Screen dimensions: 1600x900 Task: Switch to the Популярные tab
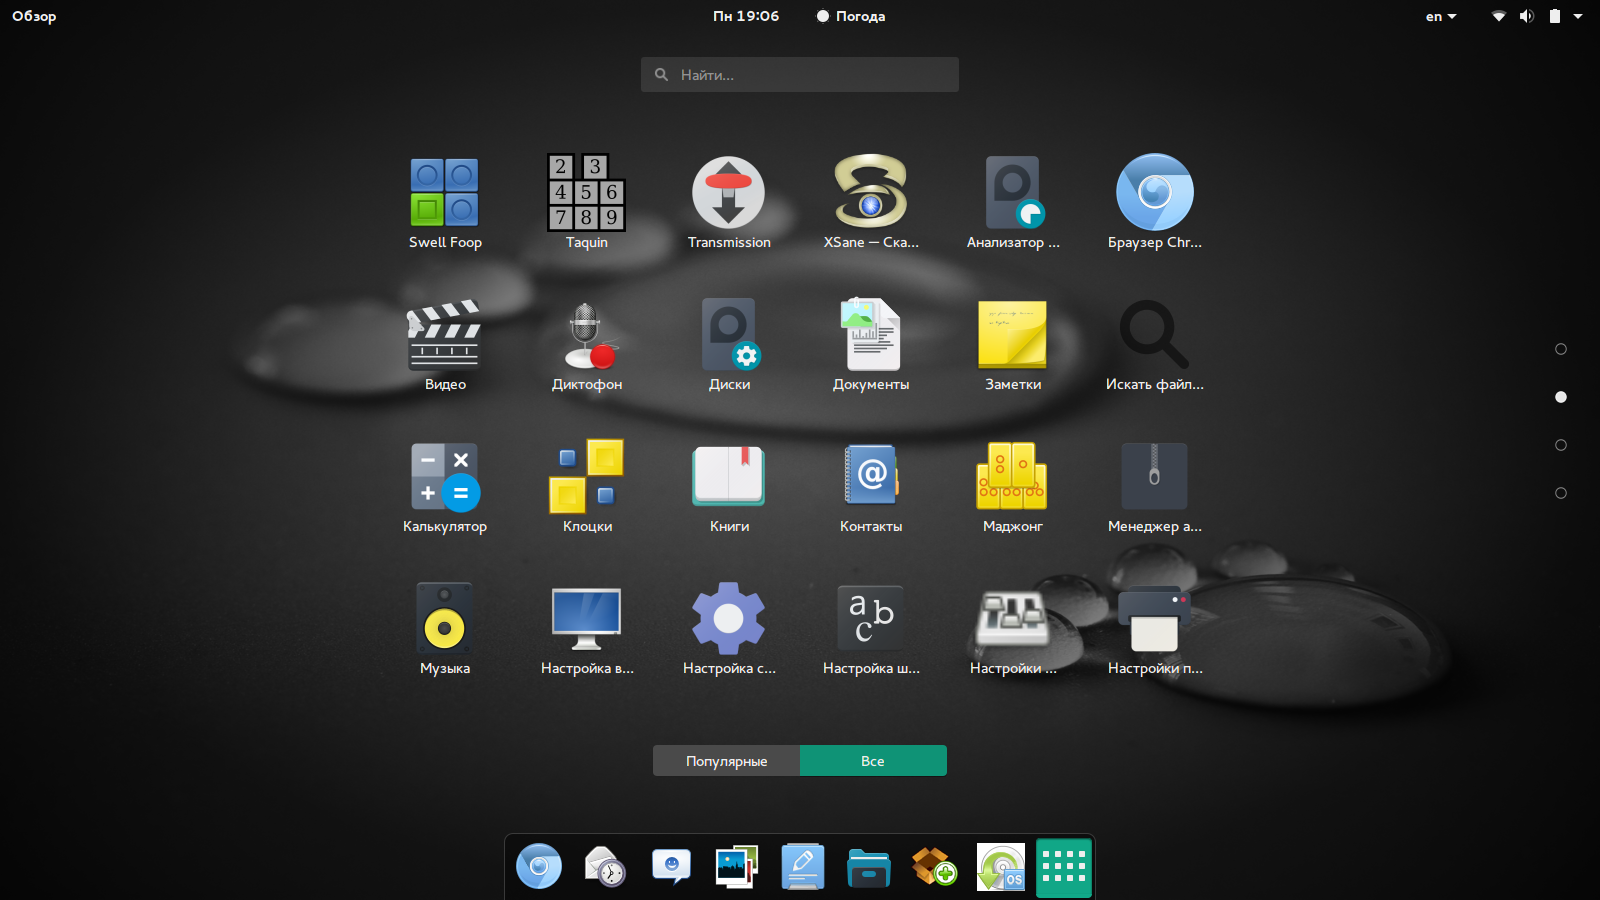click(x=726, y=761)
